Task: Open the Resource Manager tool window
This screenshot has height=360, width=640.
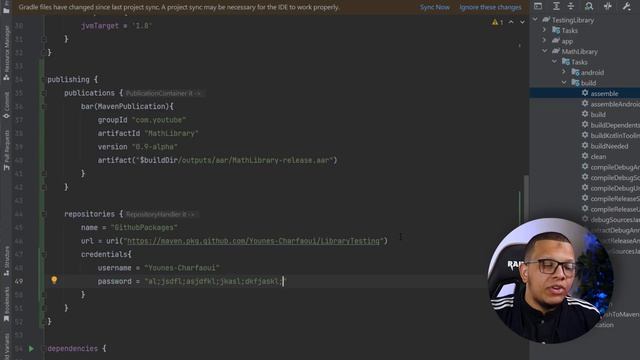Action: (x=6, y=53)
